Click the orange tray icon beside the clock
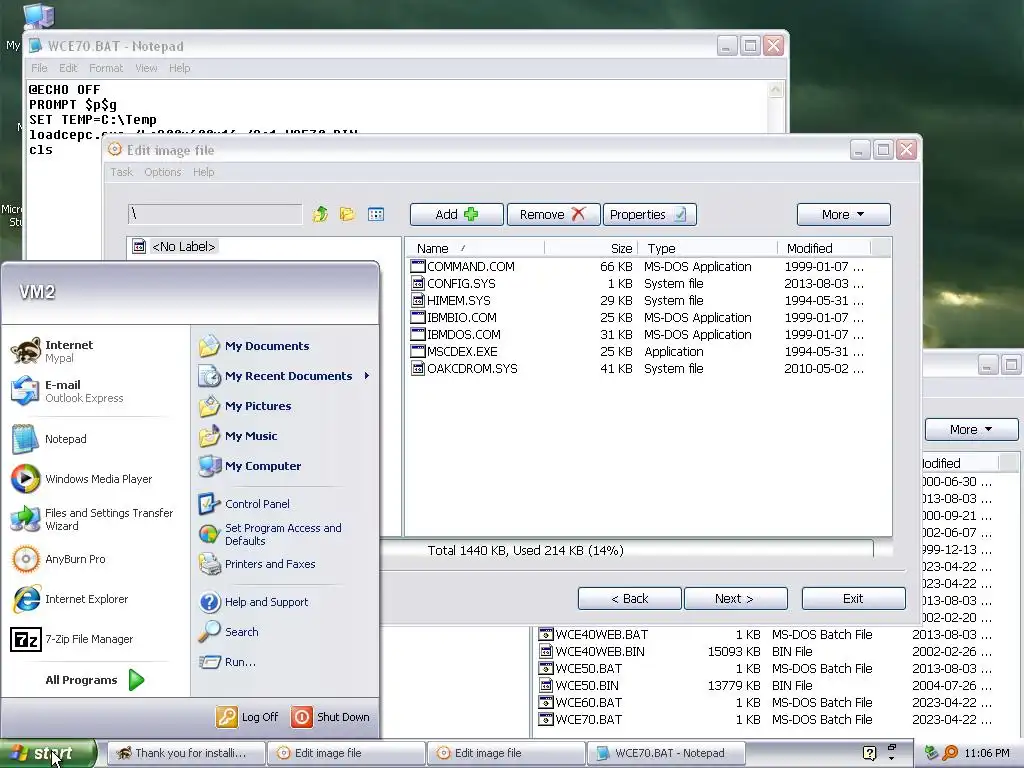Screen dimensions: 1024x768 tap(950, 753)
